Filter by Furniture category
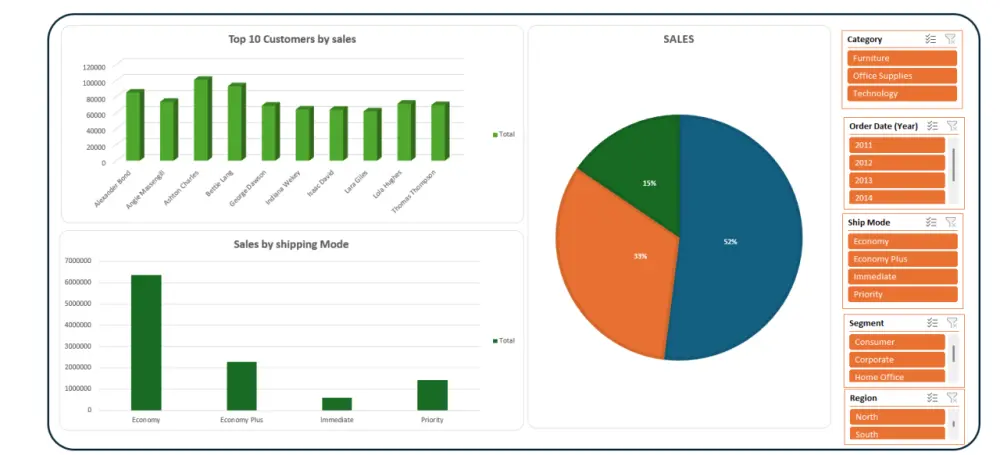Screen dimensions: 1000x455 pos(902,58)
